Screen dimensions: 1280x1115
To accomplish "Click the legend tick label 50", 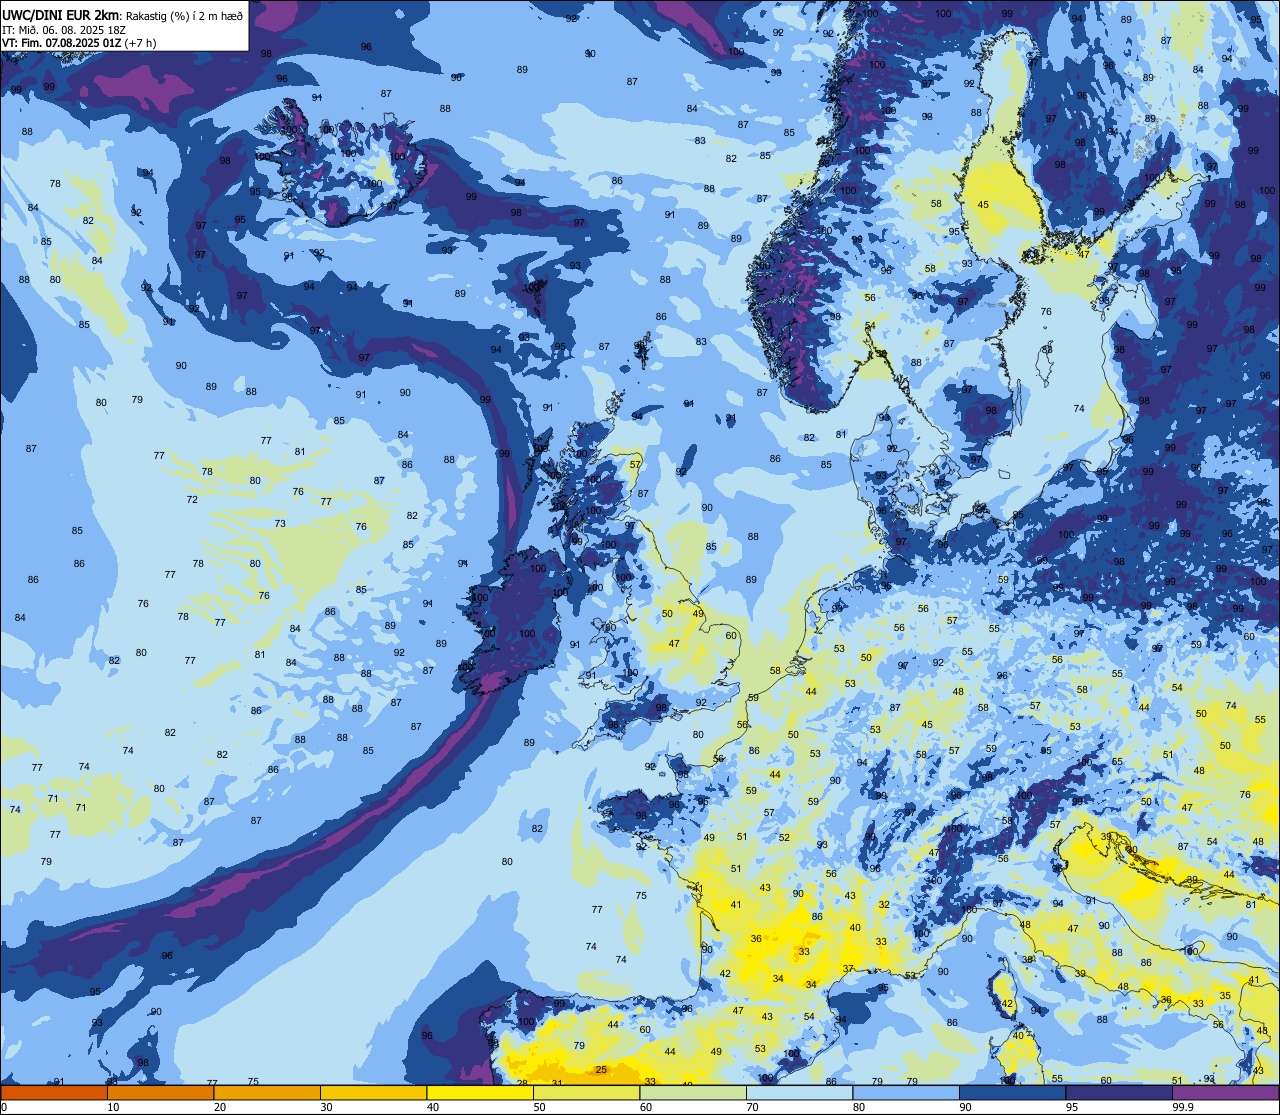I will pyautogui.click(x=539, y=1107).
